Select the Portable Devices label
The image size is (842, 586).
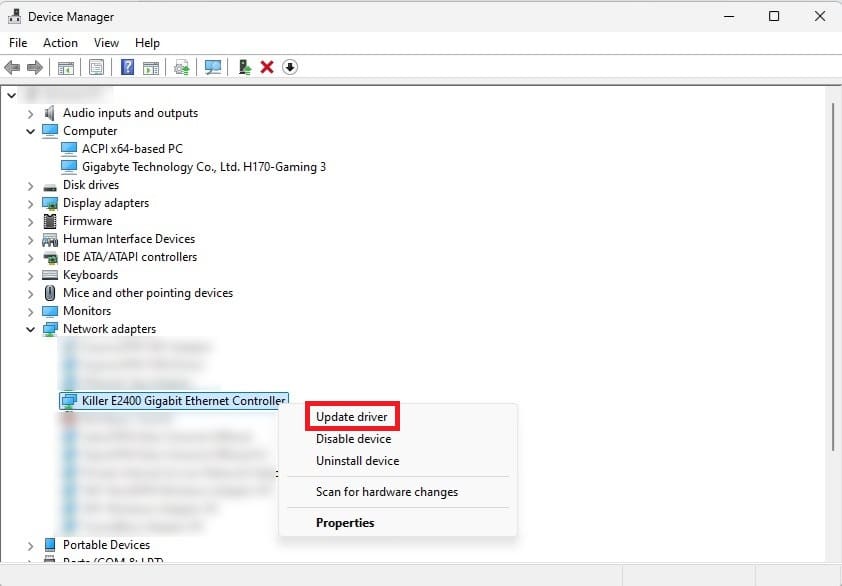(x=106, y=545)
